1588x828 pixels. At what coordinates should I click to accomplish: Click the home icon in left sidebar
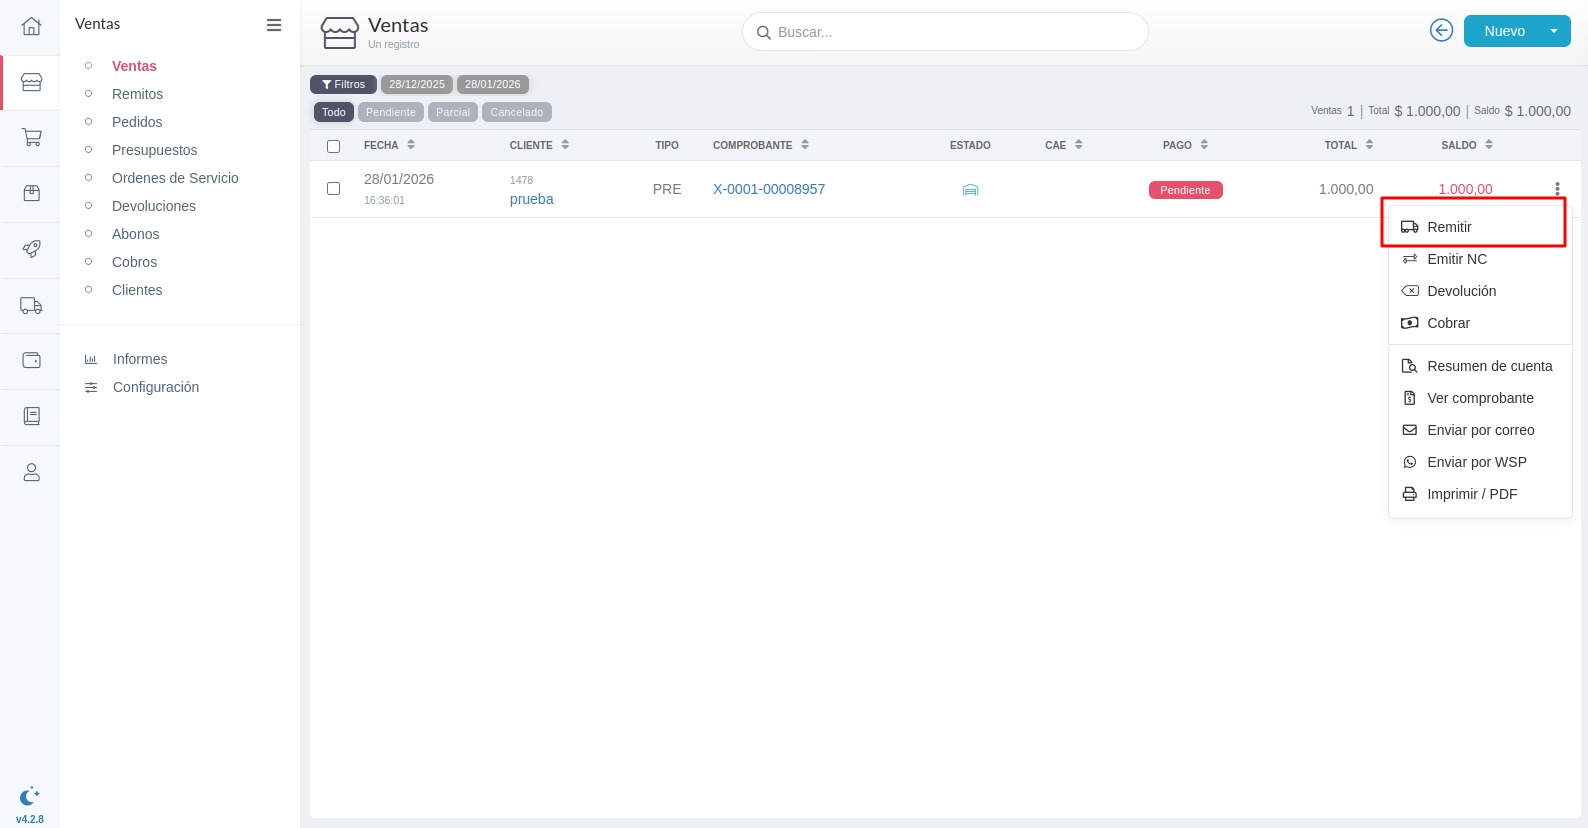pyautogui.click(x=31, y=26)
